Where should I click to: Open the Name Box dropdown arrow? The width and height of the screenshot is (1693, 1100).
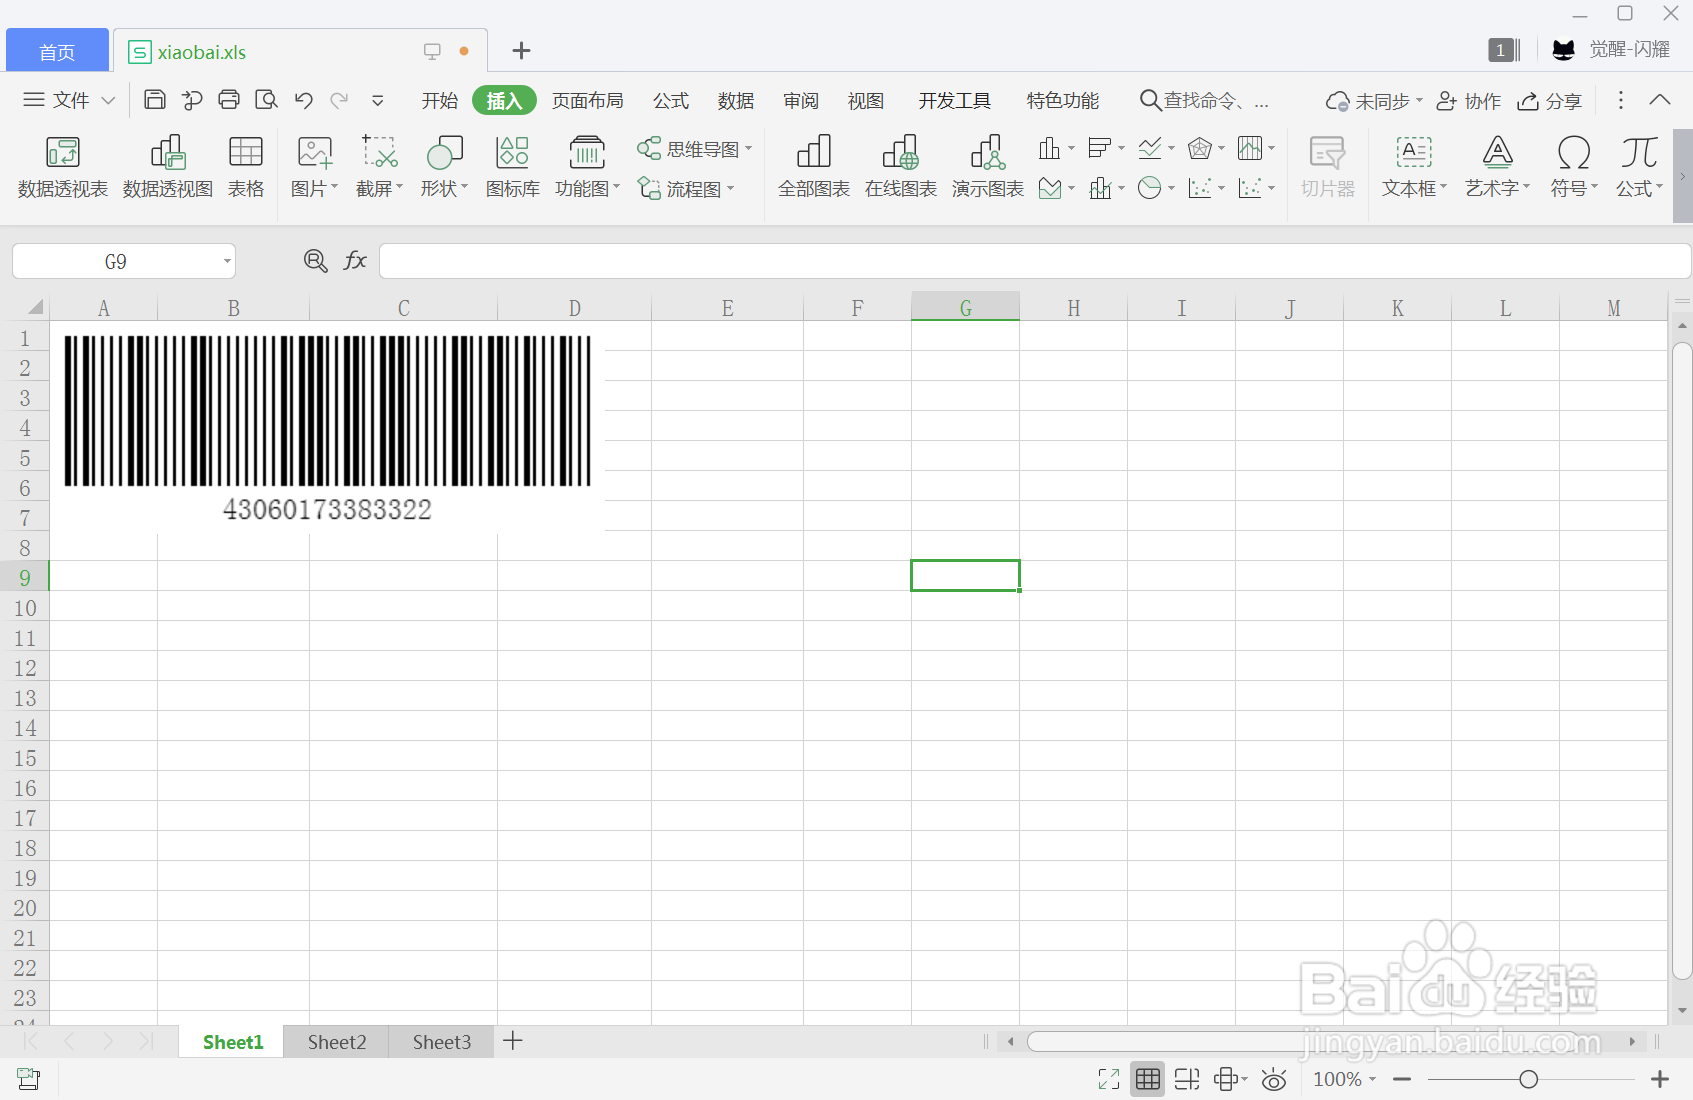tap(227, 262)
